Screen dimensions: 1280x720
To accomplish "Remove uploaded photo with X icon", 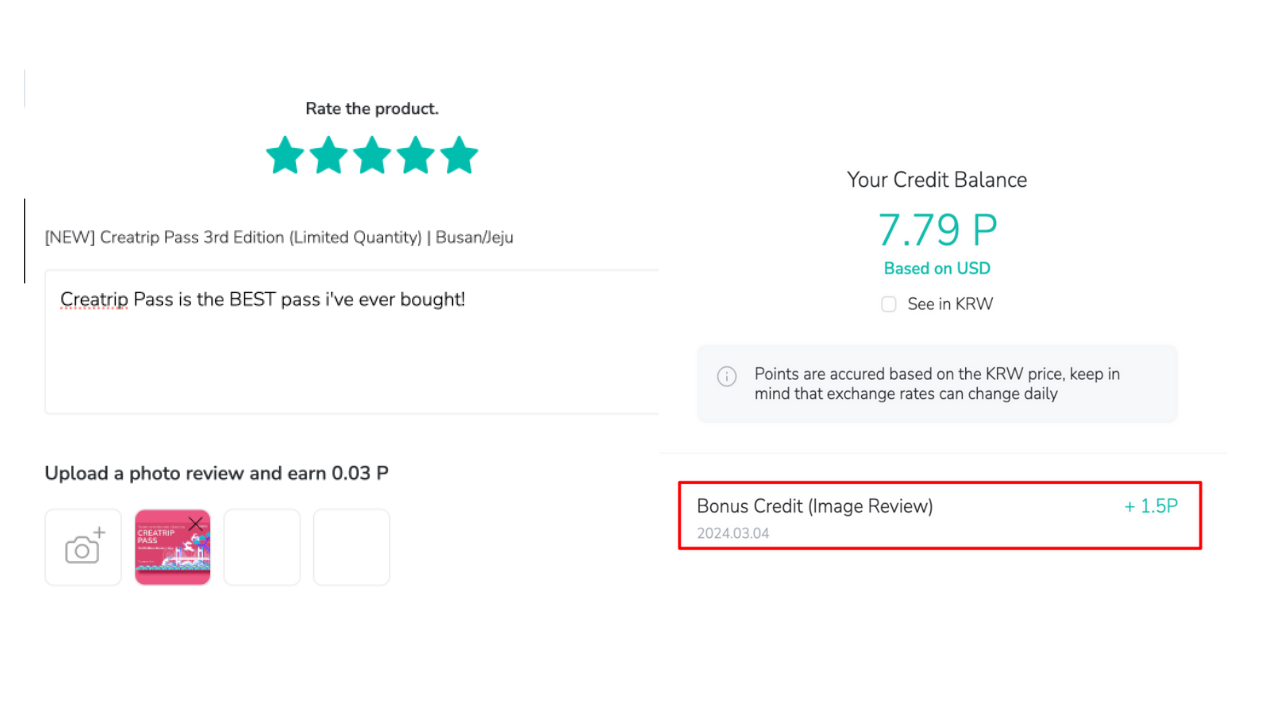I will pyautogui.click(x=195, y=523).
